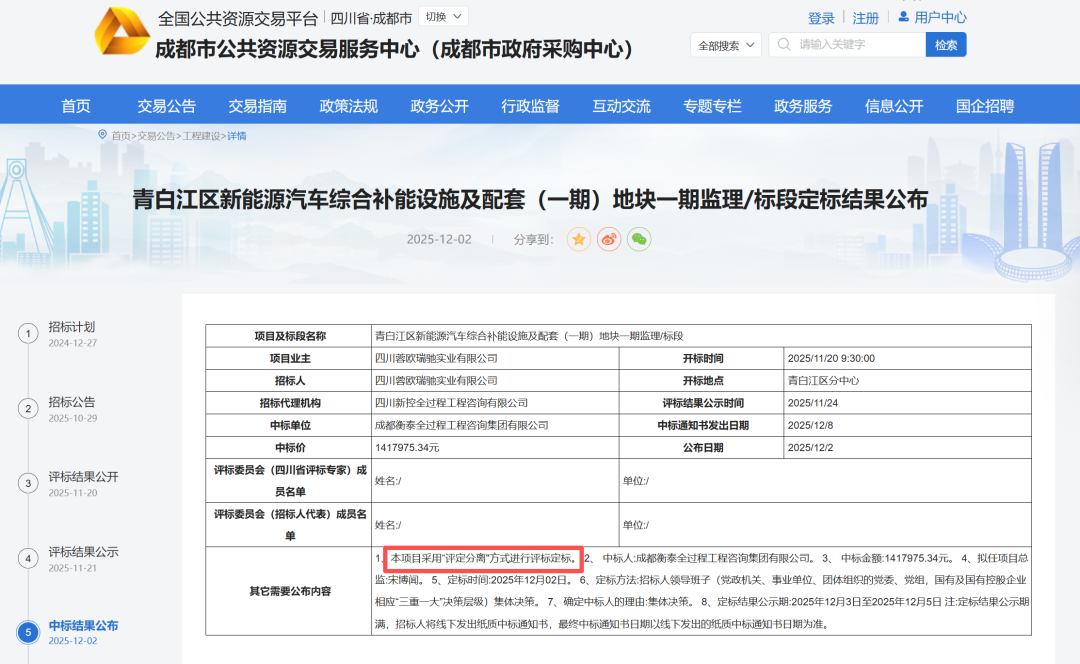The width and height of the screenshot is (1080, 664).
Task: Open the 交易公告 navigation menu
Action: coord(166,106)
